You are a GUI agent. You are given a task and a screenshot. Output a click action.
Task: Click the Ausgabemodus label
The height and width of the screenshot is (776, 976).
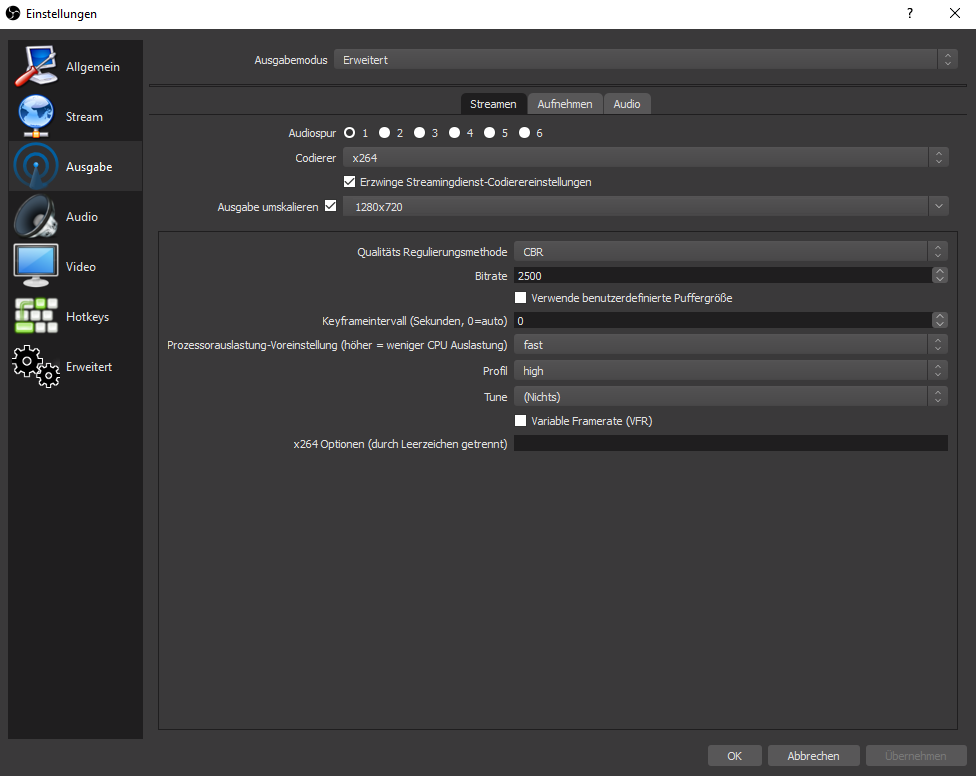[291, 60]
